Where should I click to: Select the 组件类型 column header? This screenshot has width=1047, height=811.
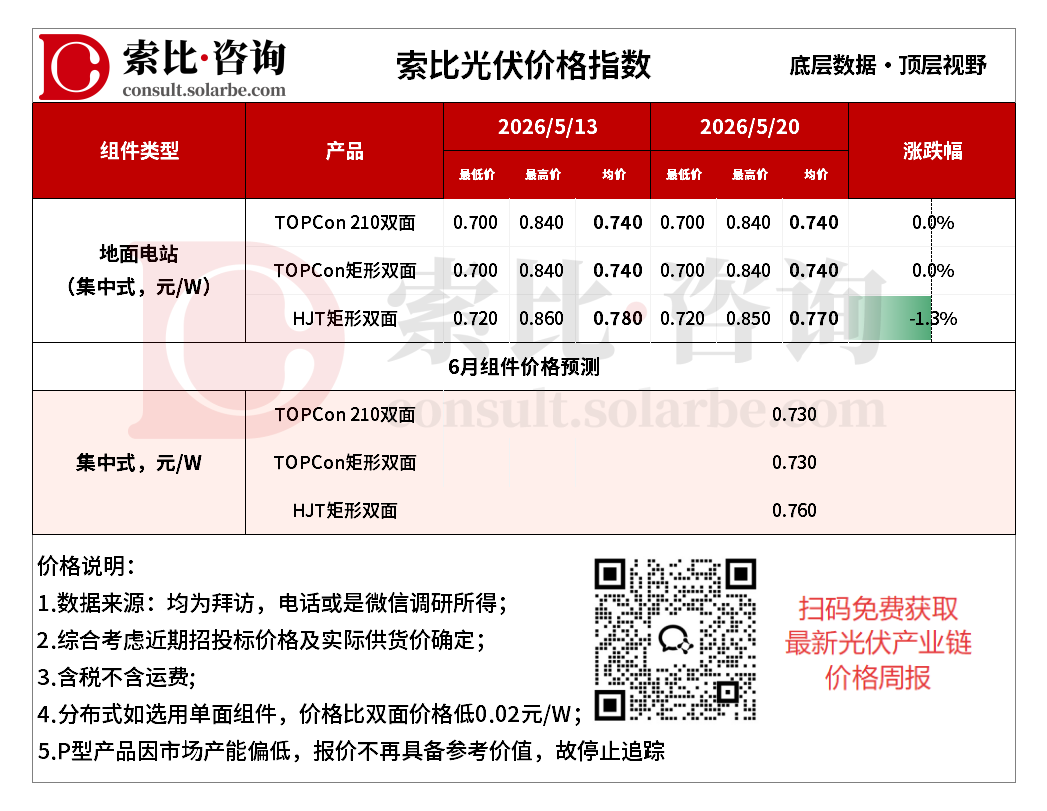pyautogui.click(x=140, y=151)
